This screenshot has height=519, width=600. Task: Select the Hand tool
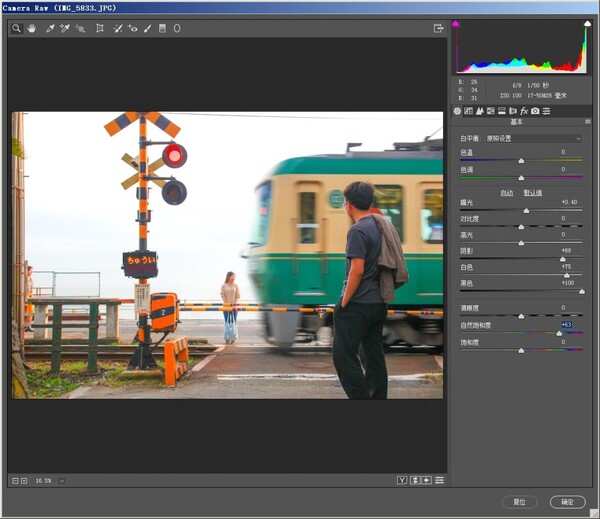tap(31, 28)
